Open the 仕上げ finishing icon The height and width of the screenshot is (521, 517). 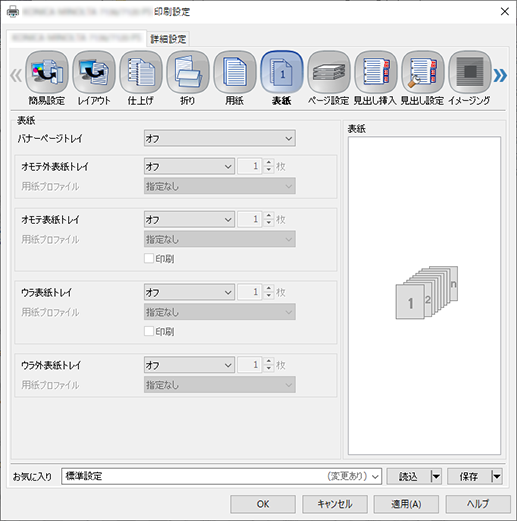pyautogui.click(x=141, y=72)
